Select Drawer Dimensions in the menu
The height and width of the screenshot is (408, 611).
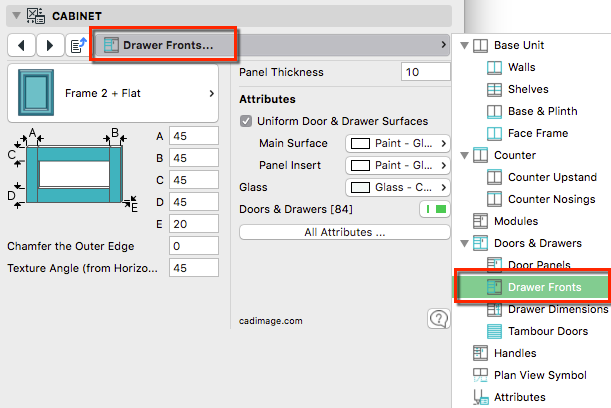tap(557, 309)
